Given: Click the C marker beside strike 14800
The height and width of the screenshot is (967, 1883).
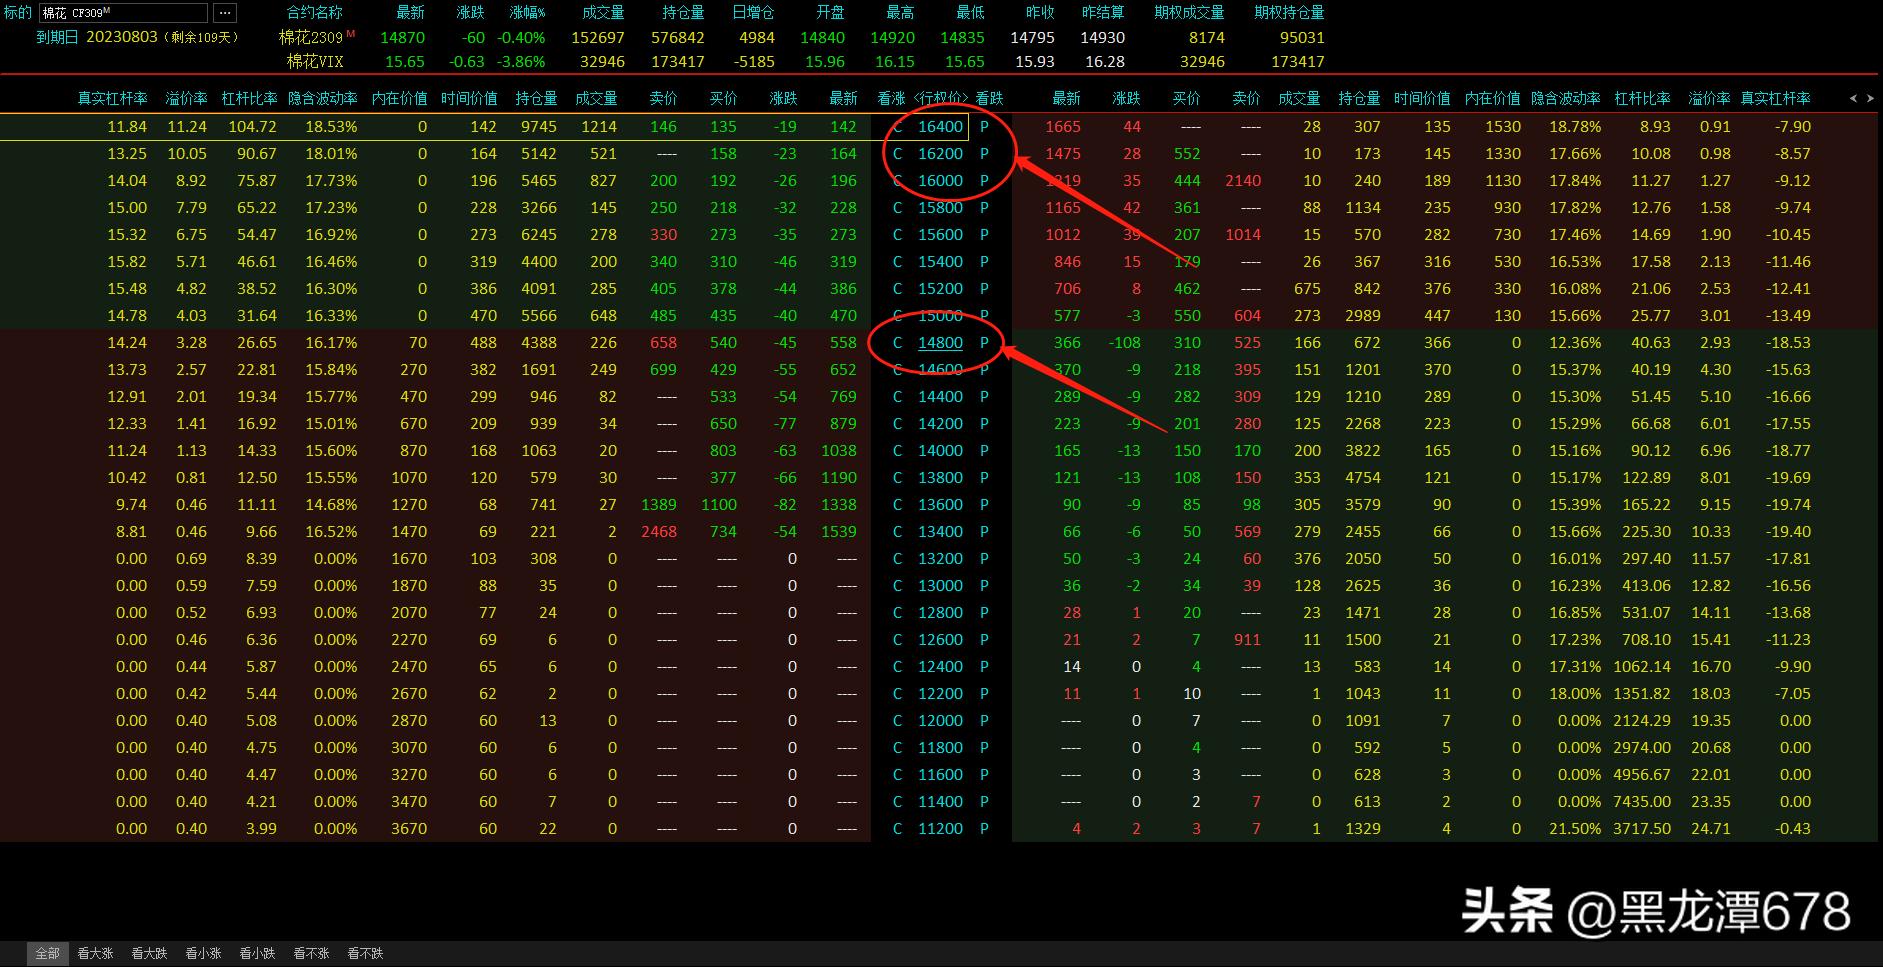Looking at the screenshot, I should 897,343.
